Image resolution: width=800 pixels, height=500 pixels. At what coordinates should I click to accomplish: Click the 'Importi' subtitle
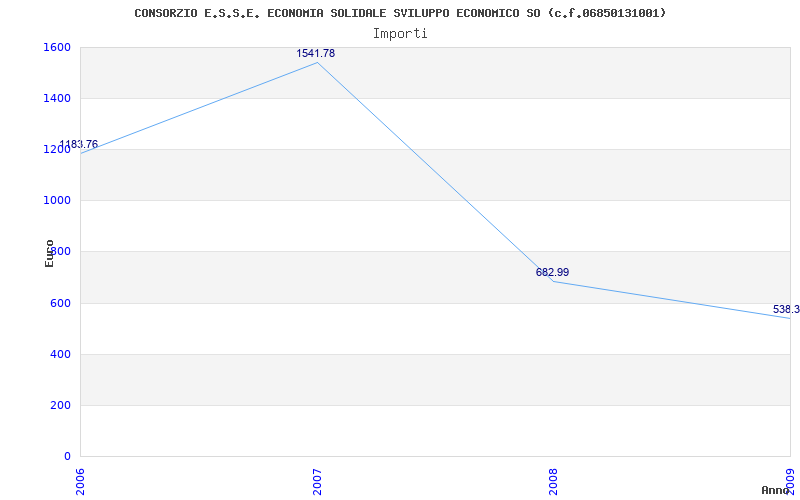click(x=400, y=34)
